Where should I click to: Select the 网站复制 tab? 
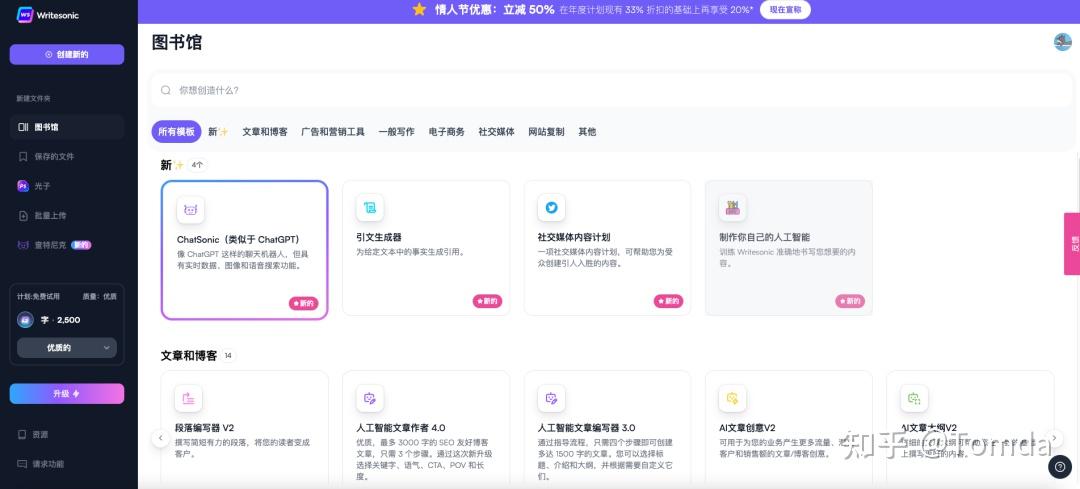coord(546,132)
